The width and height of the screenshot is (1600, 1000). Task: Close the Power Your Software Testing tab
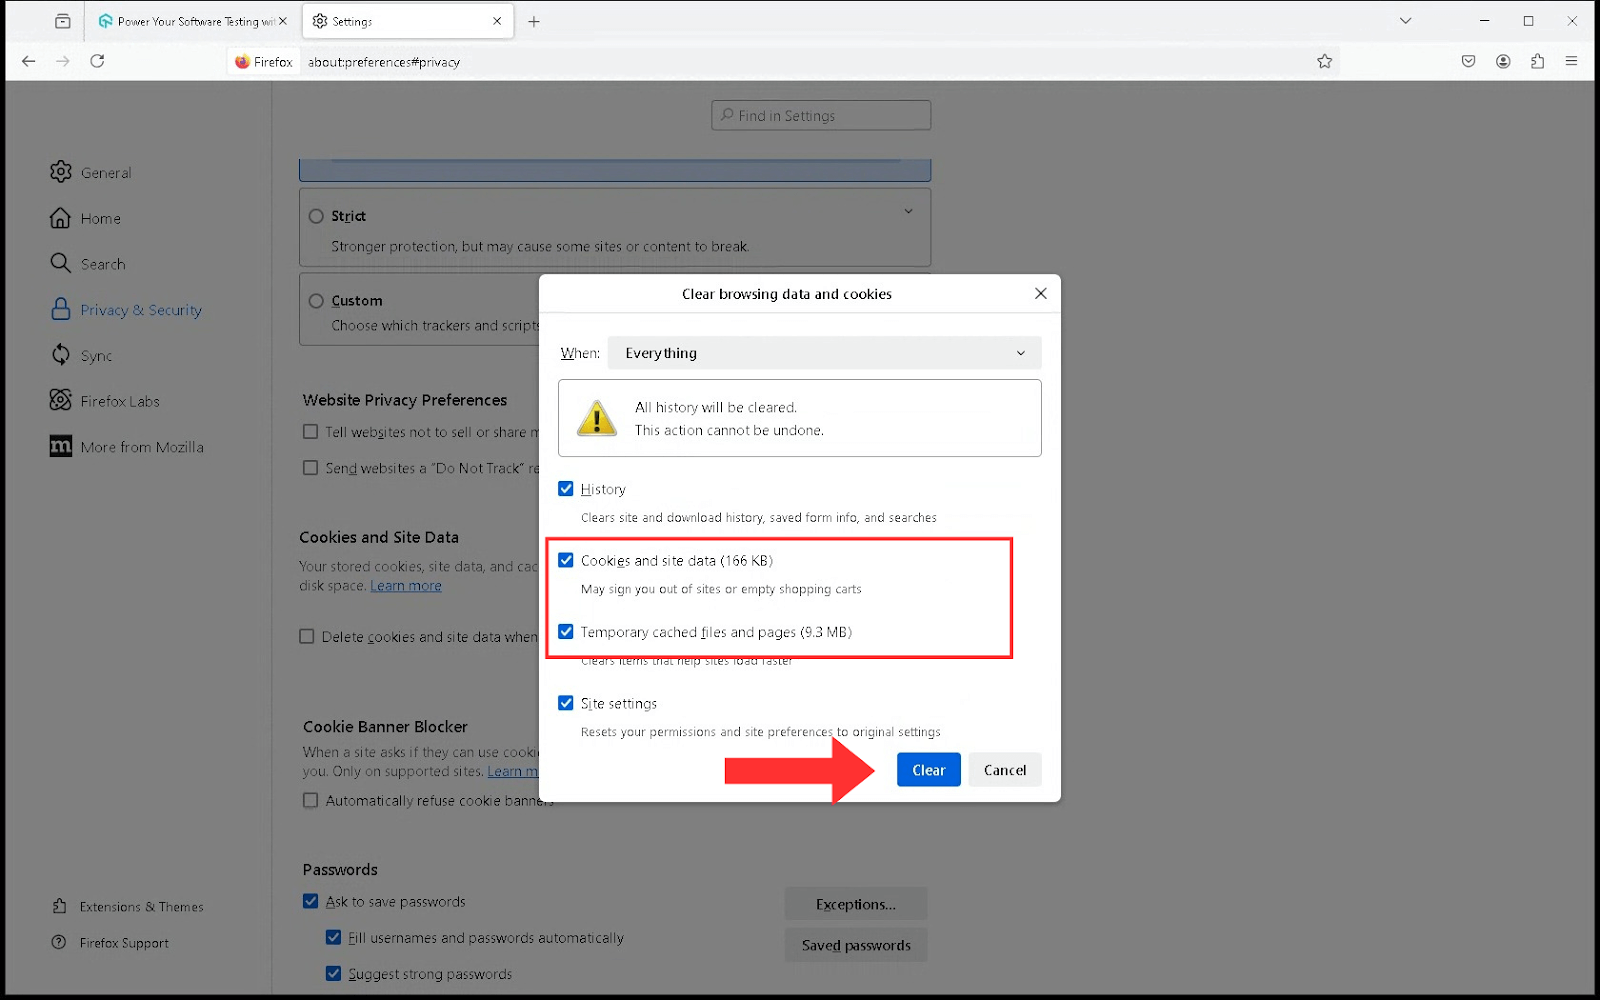coord(283,21)
